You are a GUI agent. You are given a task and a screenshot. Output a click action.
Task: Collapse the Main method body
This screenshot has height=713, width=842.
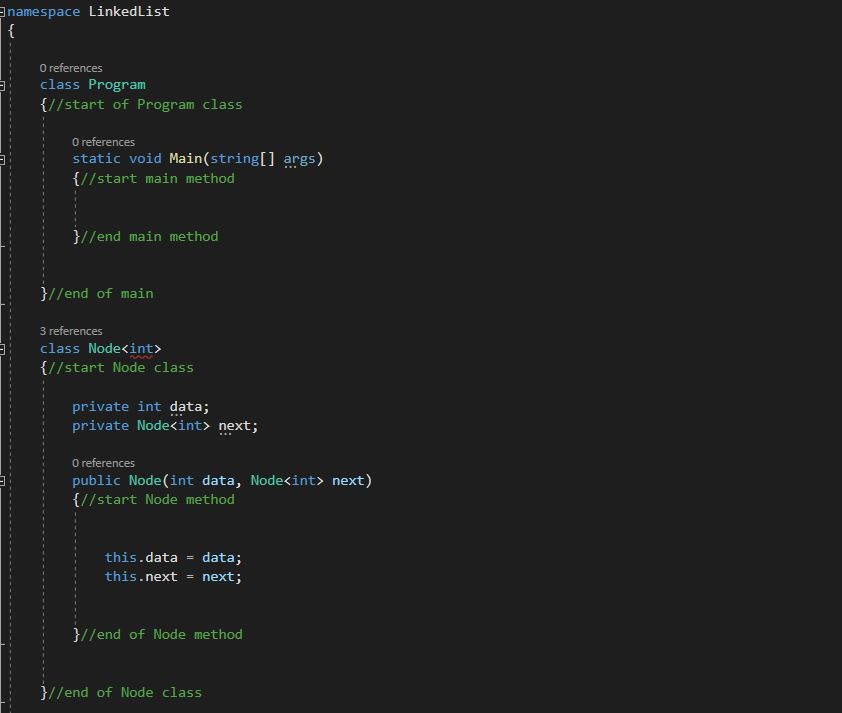click(x=4, y=158)
